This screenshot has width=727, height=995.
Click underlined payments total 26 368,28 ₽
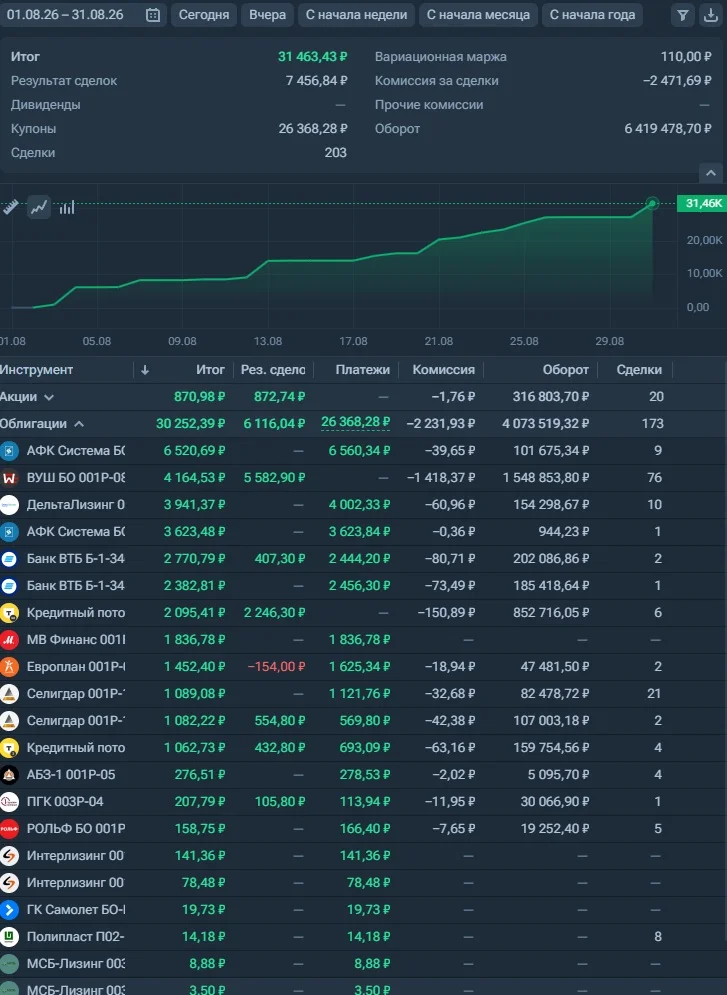(355, 423)
